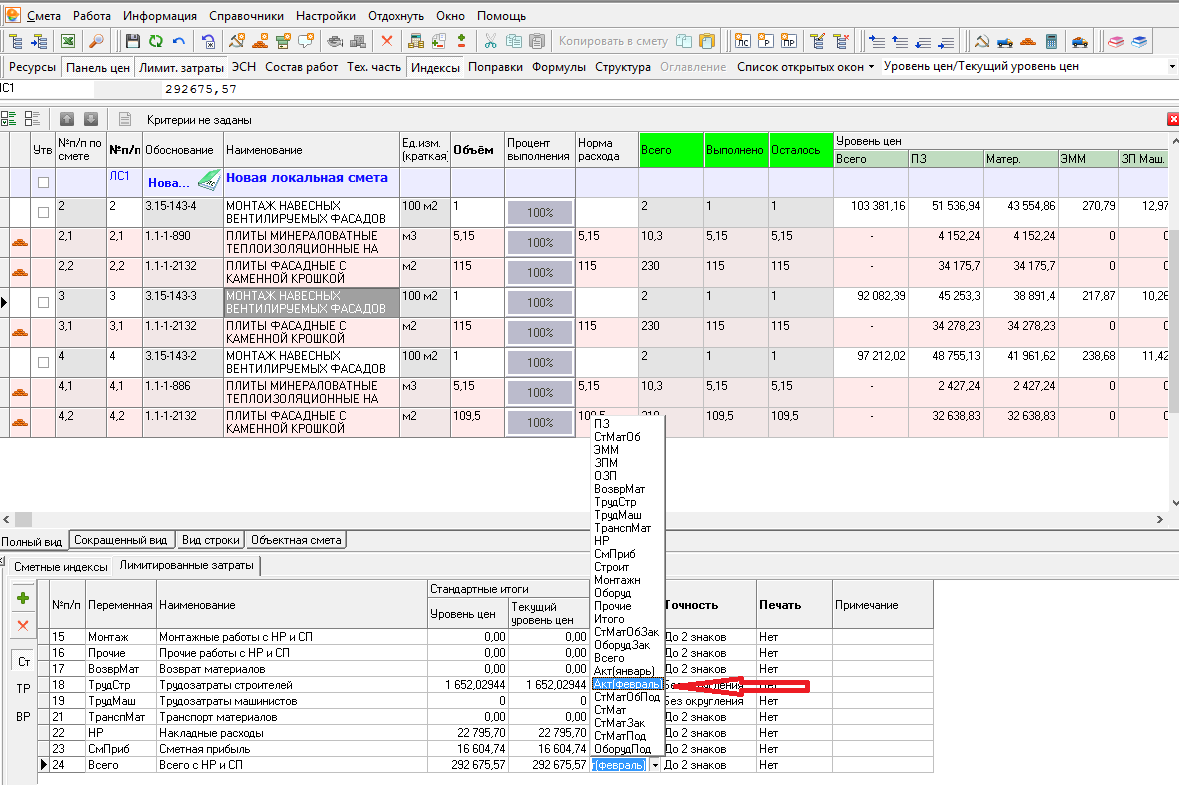Tick the Утв checkbox for row 3
This screenshot has height=785, width=1179.
(x=43, y=302)
